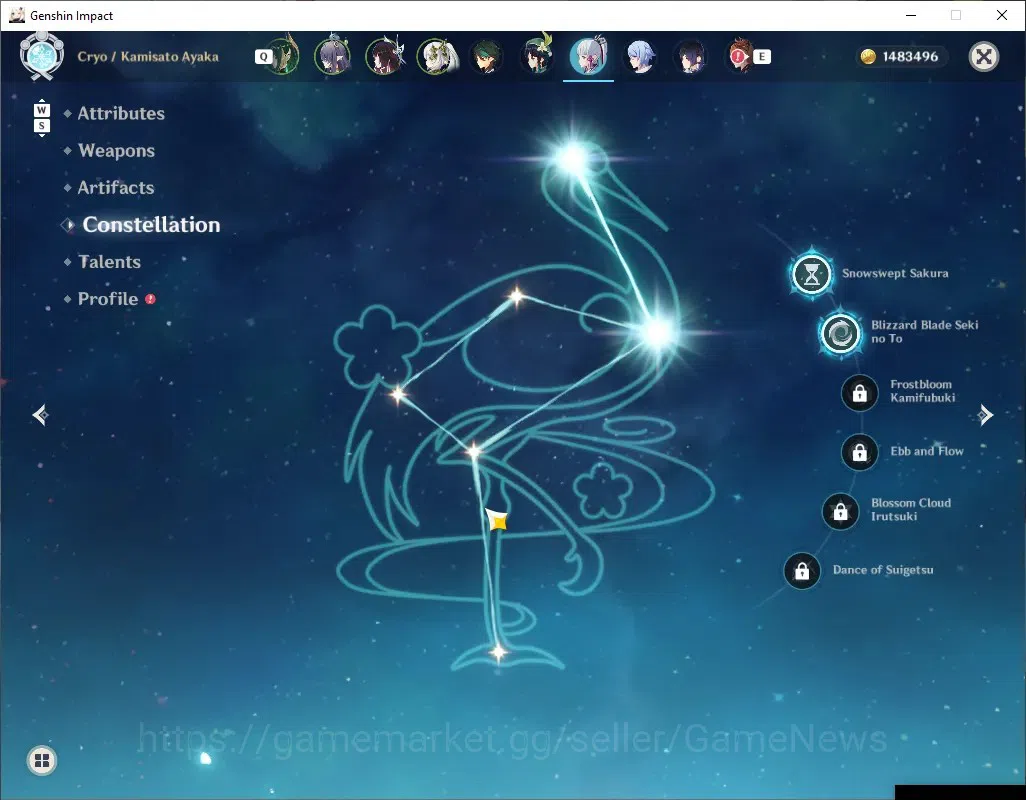Click the Ebb and Flow label
The height and width of the screenshot is (800, 1026).
tap(927, 451)
